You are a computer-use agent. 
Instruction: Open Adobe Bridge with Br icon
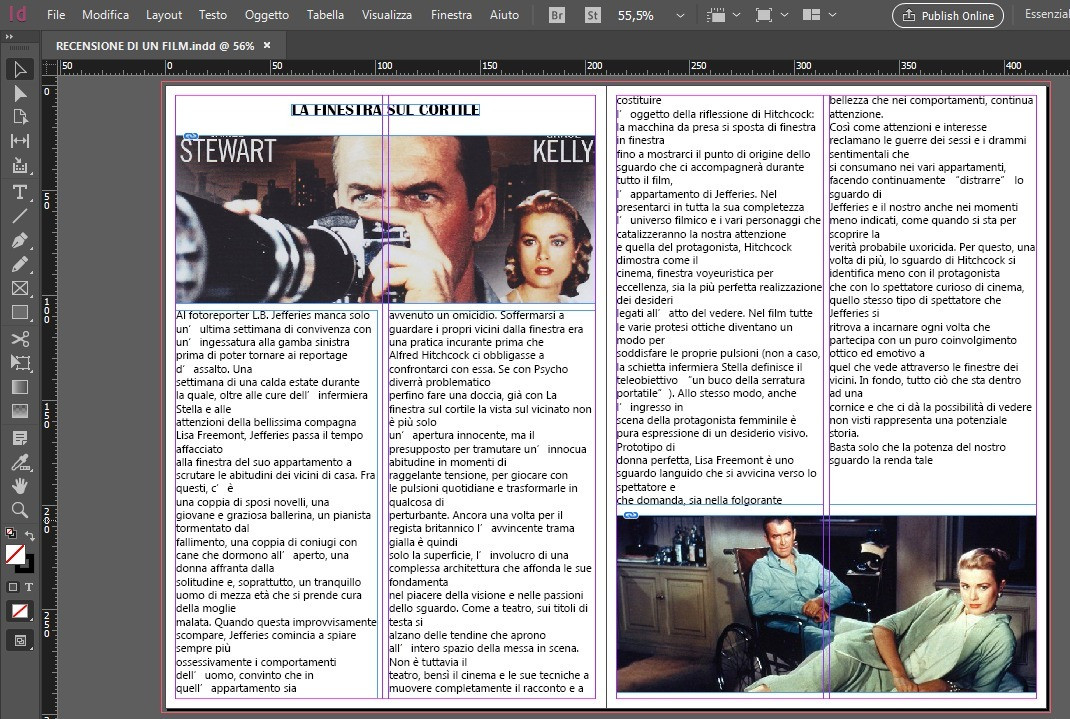[x=558, y=15]
